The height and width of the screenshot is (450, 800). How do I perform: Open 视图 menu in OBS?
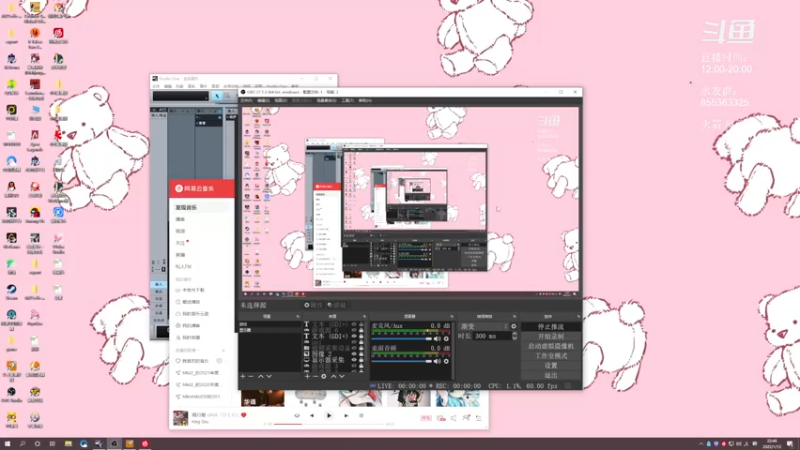[280, 101]
